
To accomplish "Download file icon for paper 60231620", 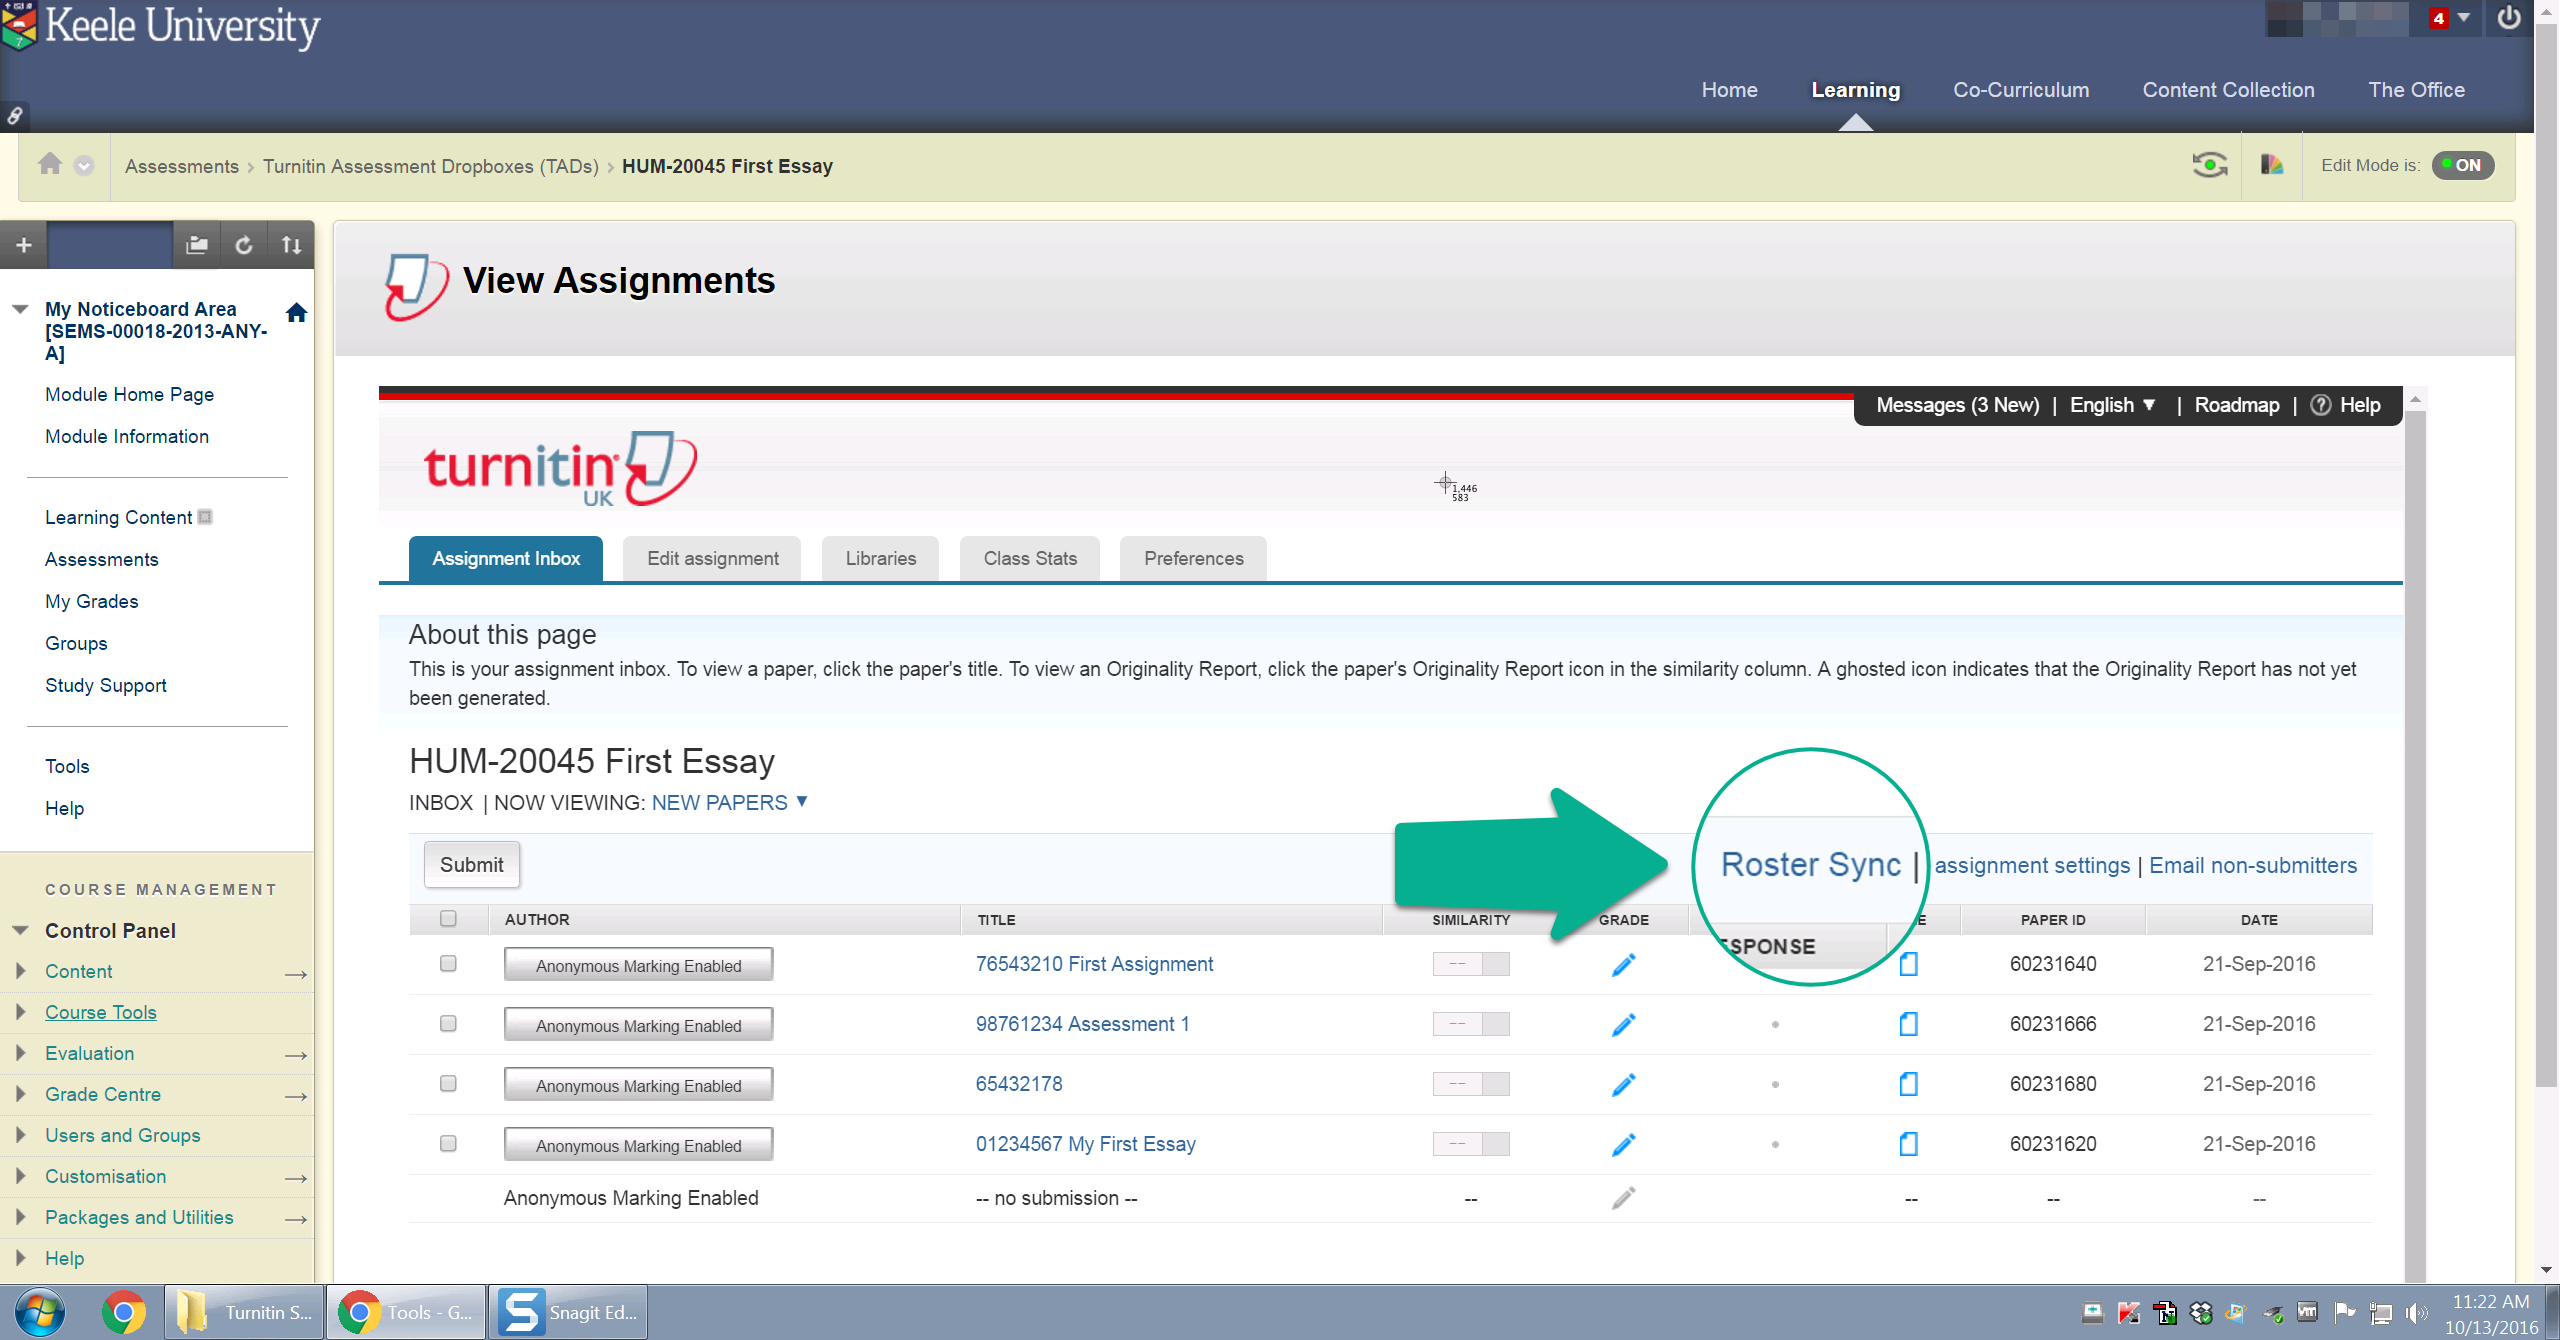I will [x=1909, y=1144].
